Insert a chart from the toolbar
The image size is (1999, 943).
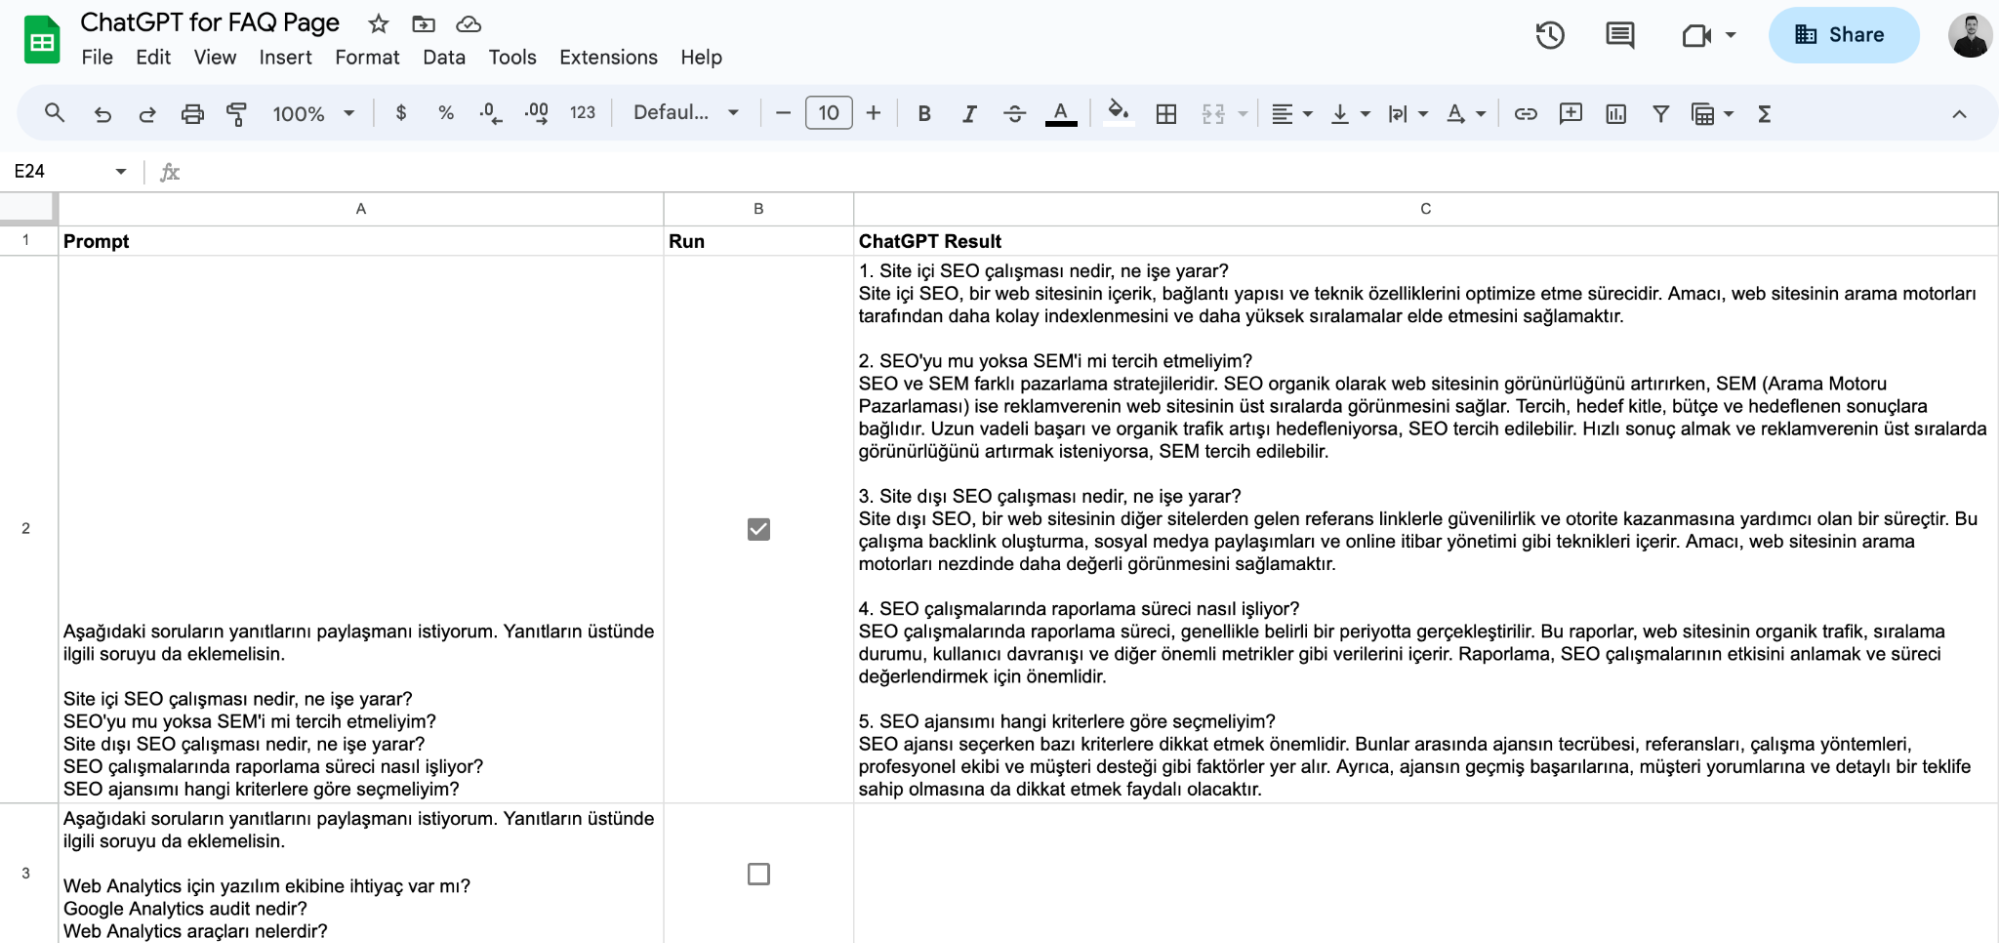tap(1616, 114)
